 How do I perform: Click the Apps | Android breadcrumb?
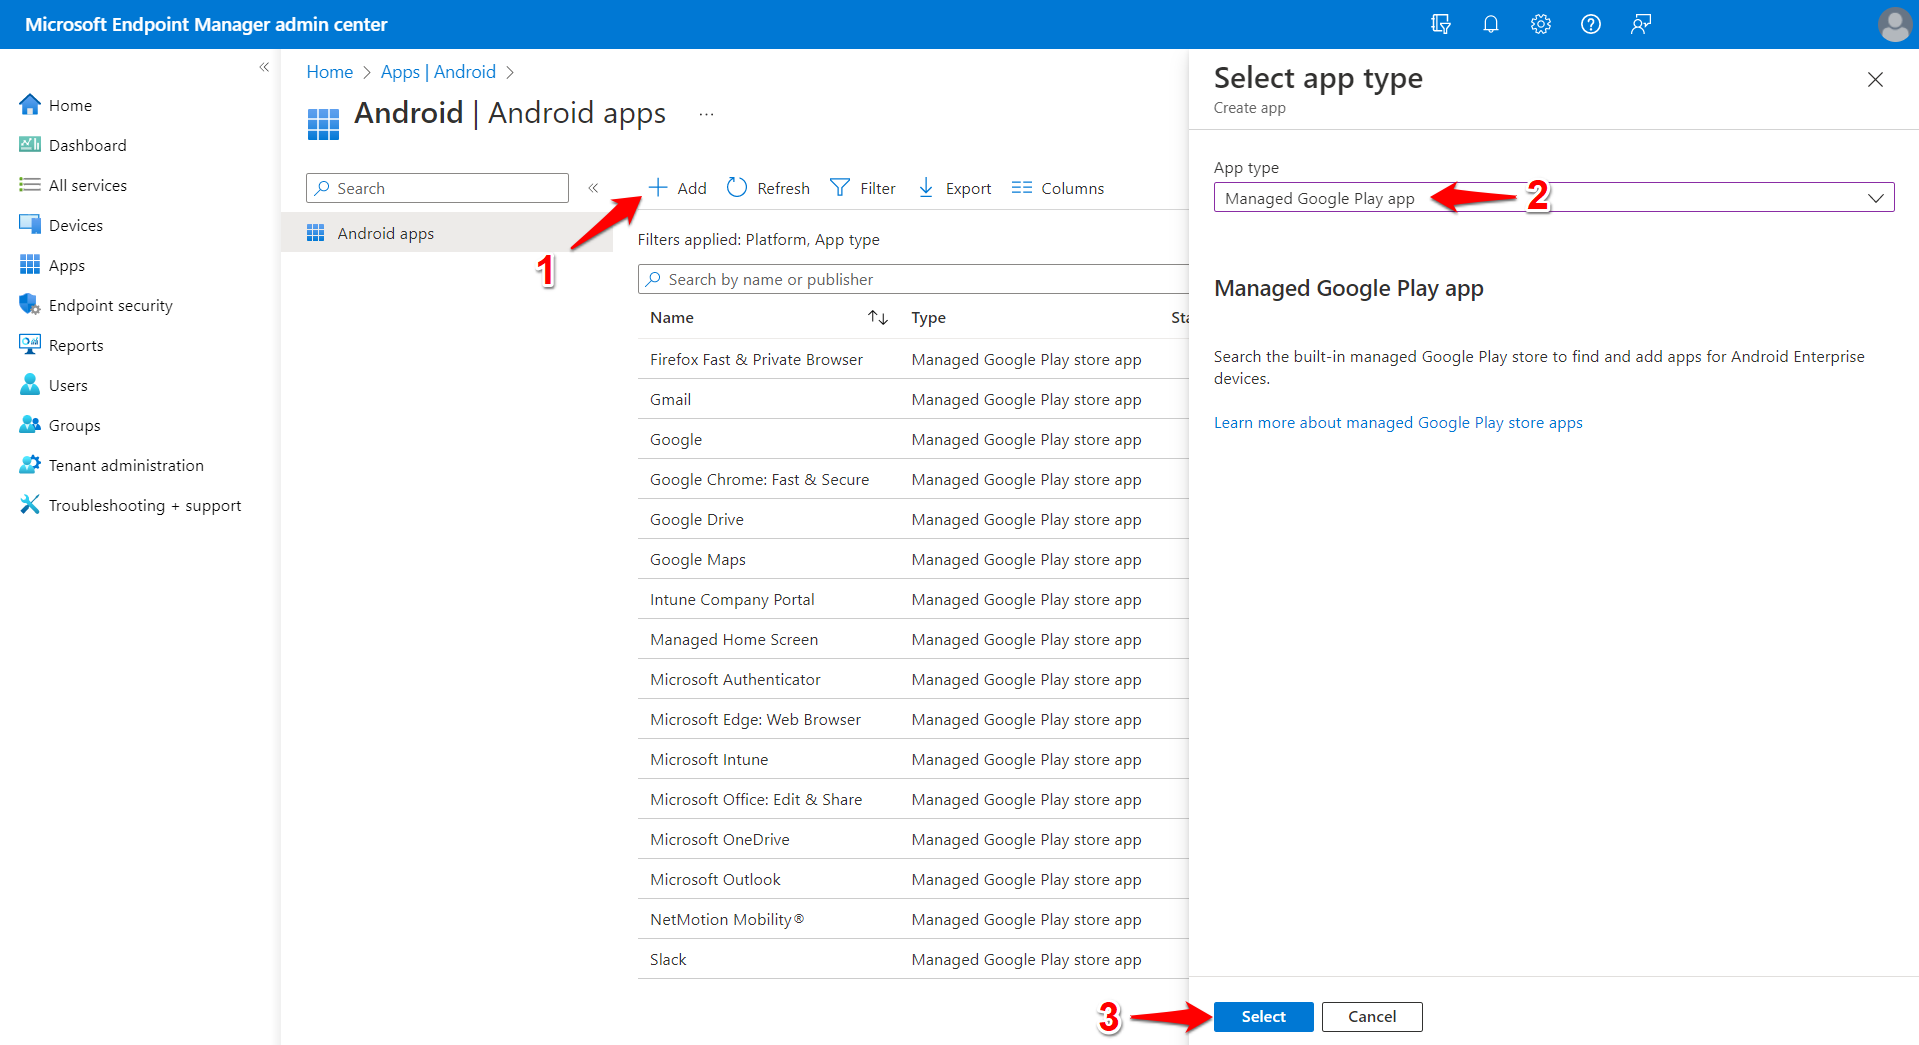(x=438, y=72)
